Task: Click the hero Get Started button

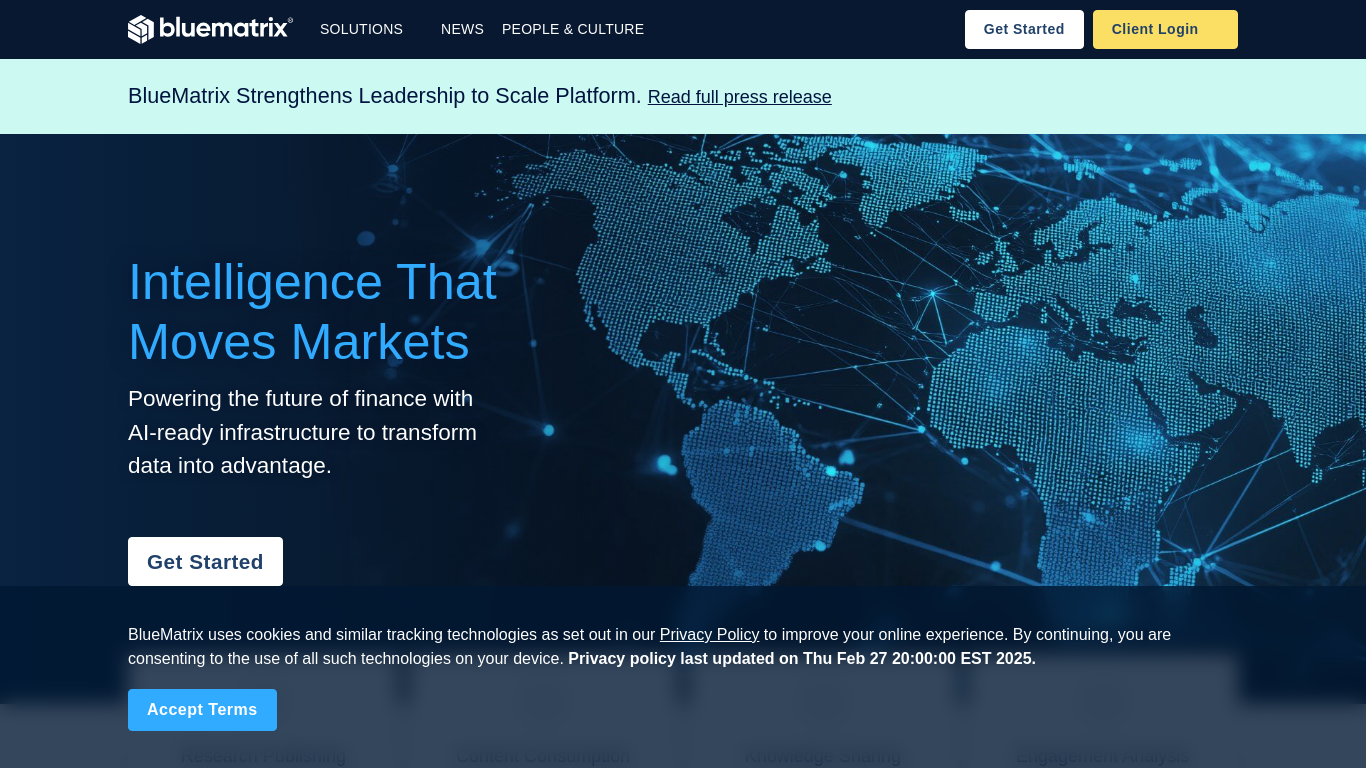Action: point(205,562)
